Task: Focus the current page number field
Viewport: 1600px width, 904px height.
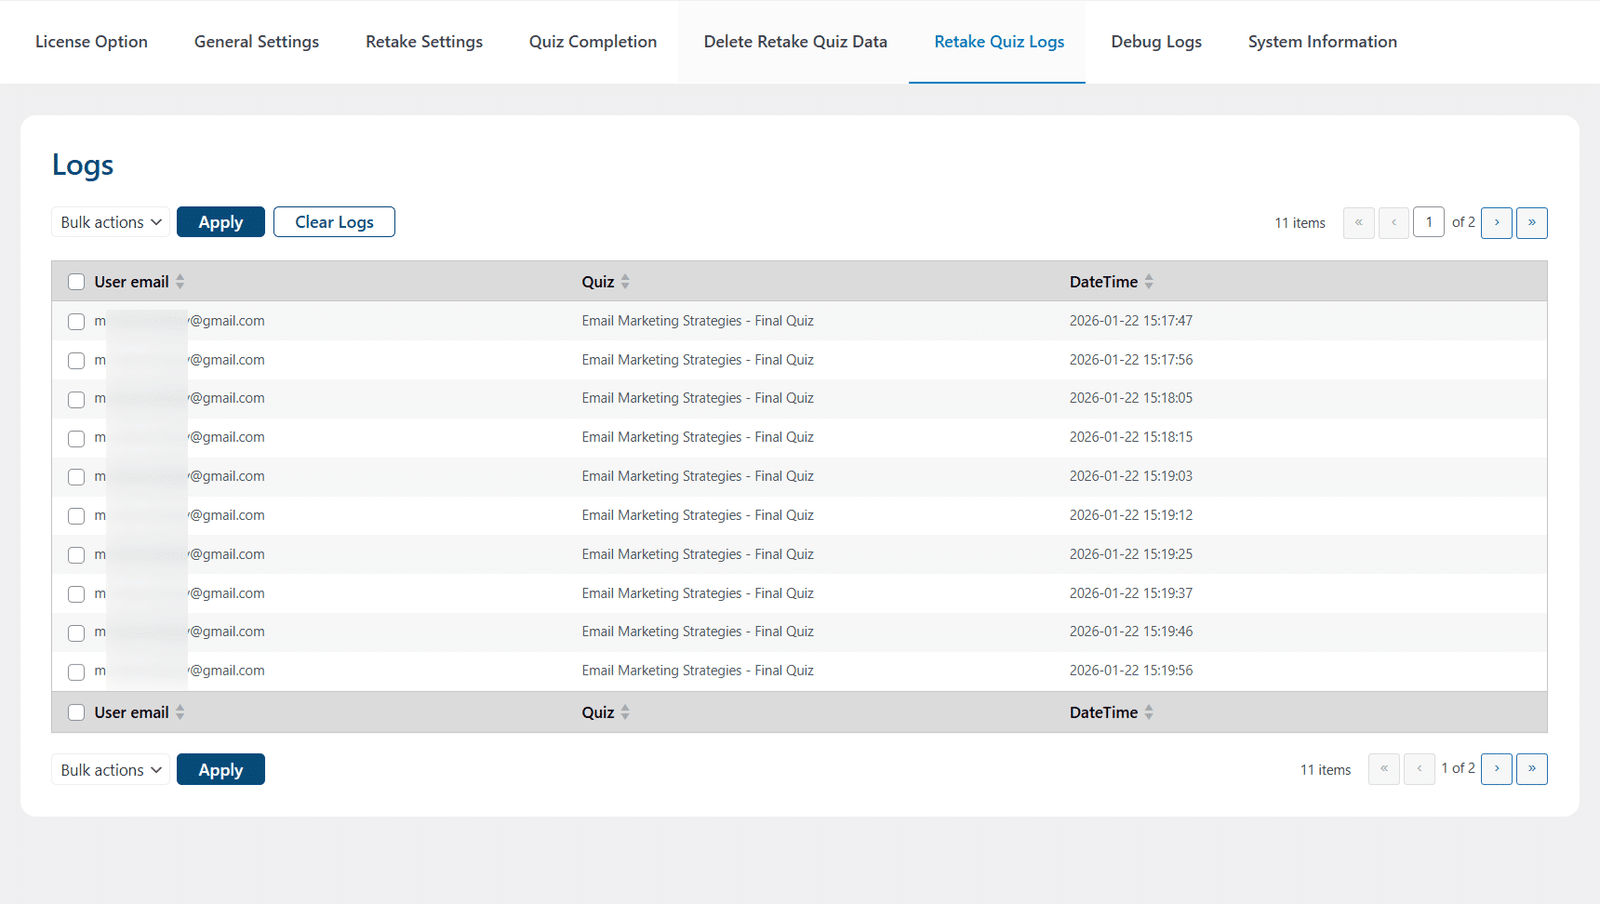Action: coord(1429,222)
